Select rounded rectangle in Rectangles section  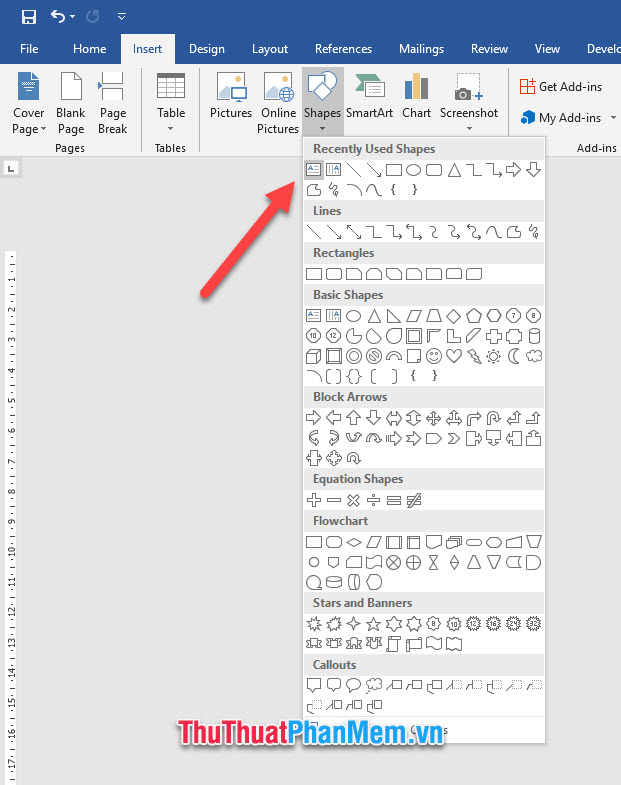(334, 274)
